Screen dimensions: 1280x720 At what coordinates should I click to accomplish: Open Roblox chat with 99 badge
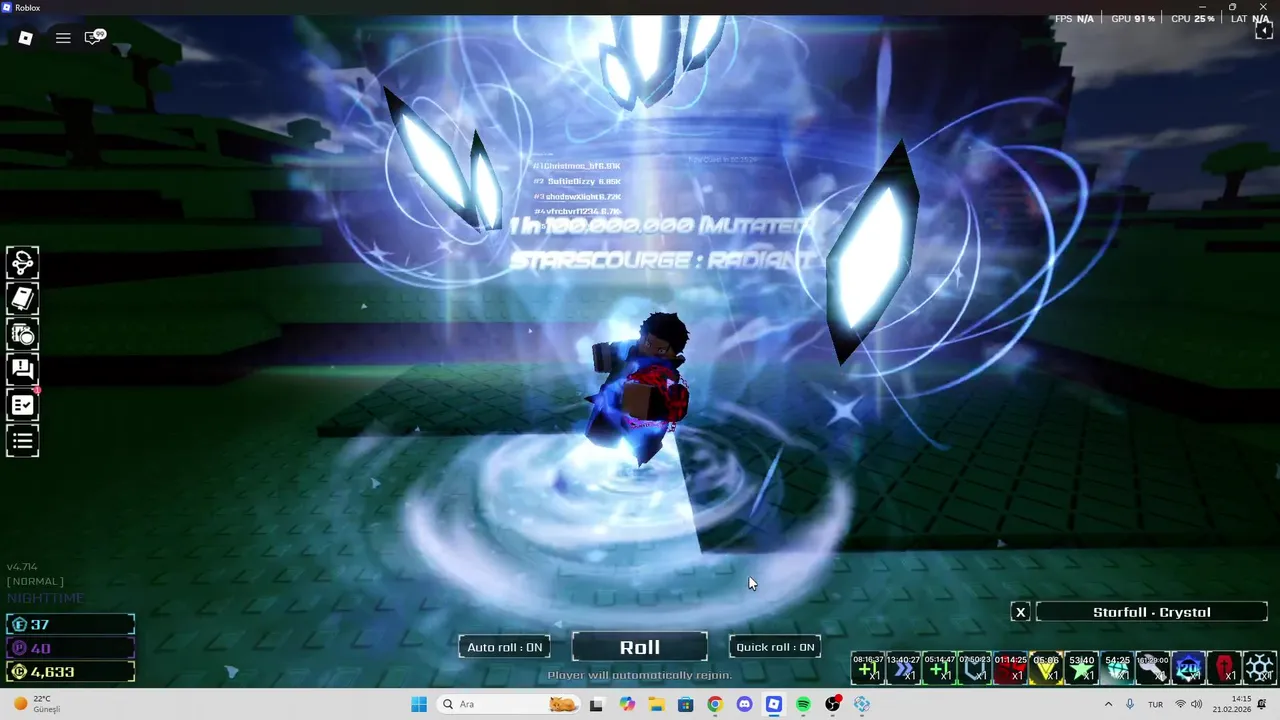click(x=94, y=38)
